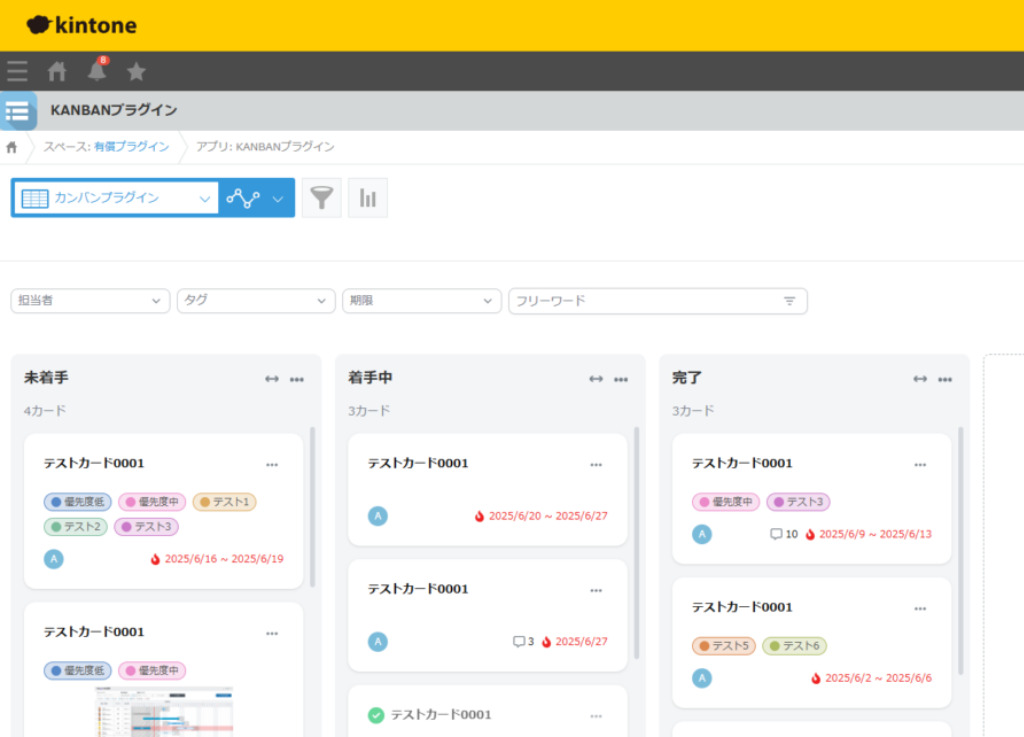Open the notifications bell
The width and height of the screenshot is (1024, 737).
(x=97, y=70)
